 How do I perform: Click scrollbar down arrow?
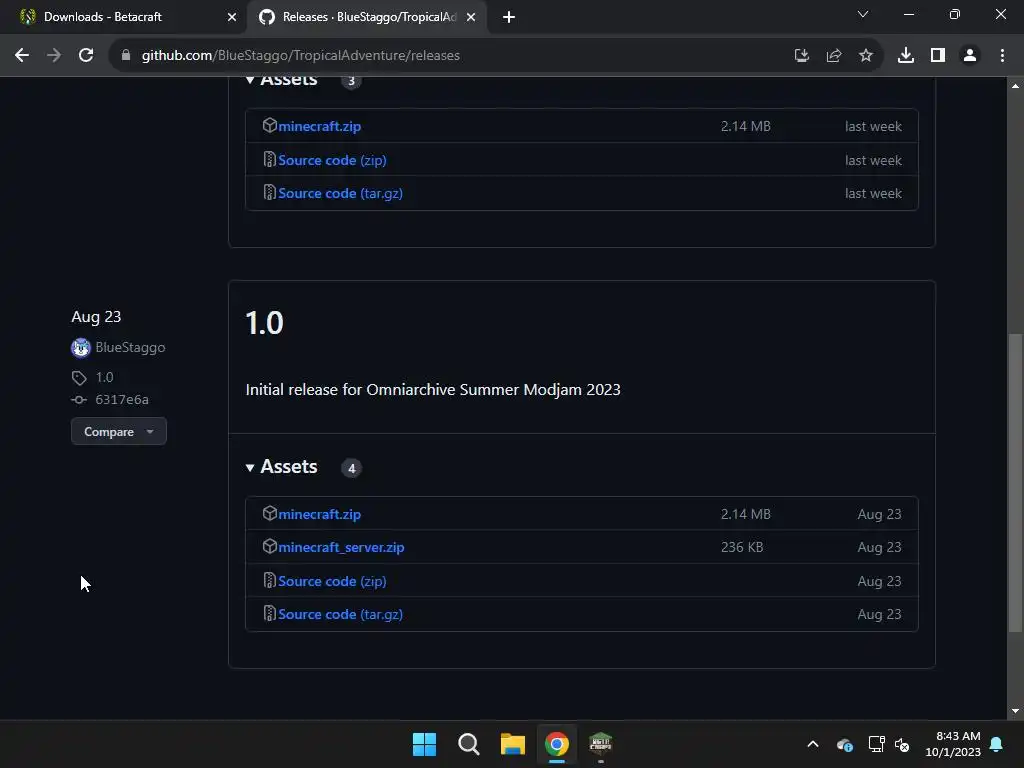pyautogui.click(x=1015, y=711)
